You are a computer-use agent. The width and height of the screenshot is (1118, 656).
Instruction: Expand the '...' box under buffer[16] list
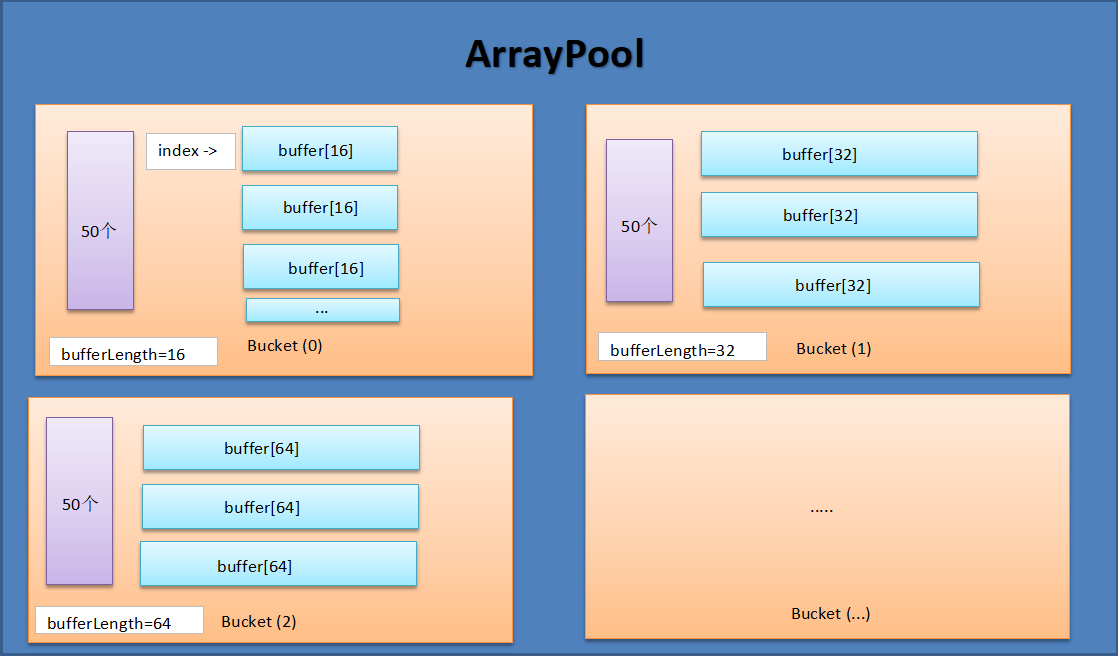(322, 309)
